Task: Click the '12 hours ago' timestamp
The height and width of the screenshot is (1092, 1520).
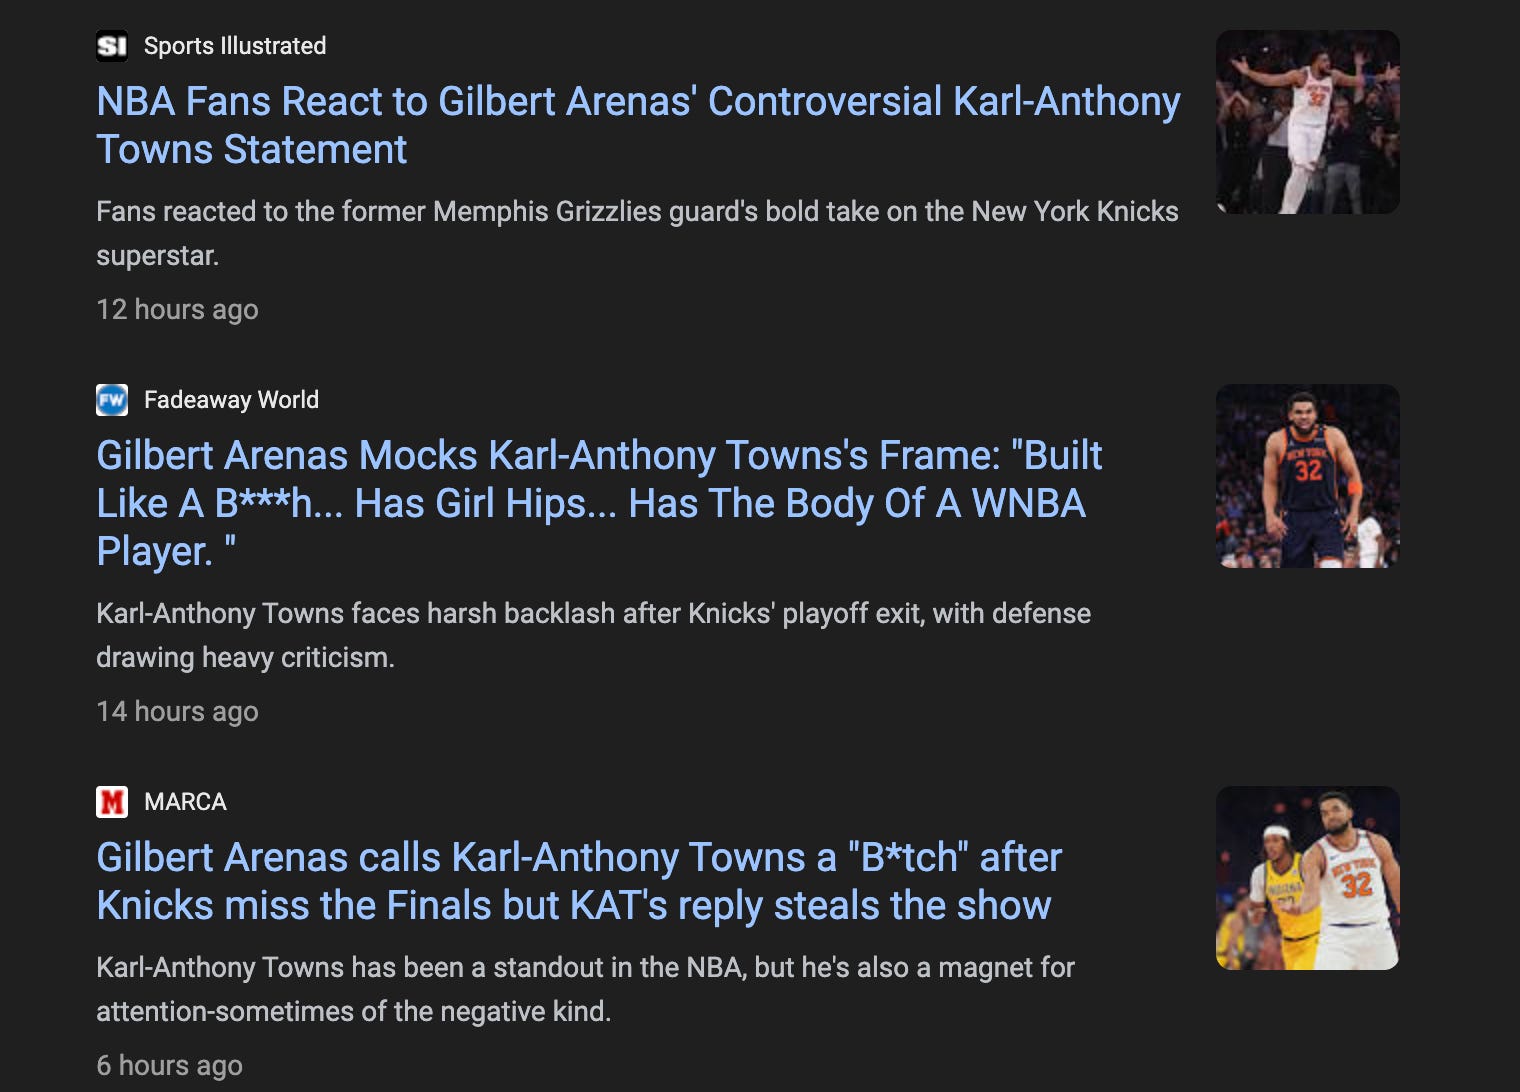Action: pos(177,310)
